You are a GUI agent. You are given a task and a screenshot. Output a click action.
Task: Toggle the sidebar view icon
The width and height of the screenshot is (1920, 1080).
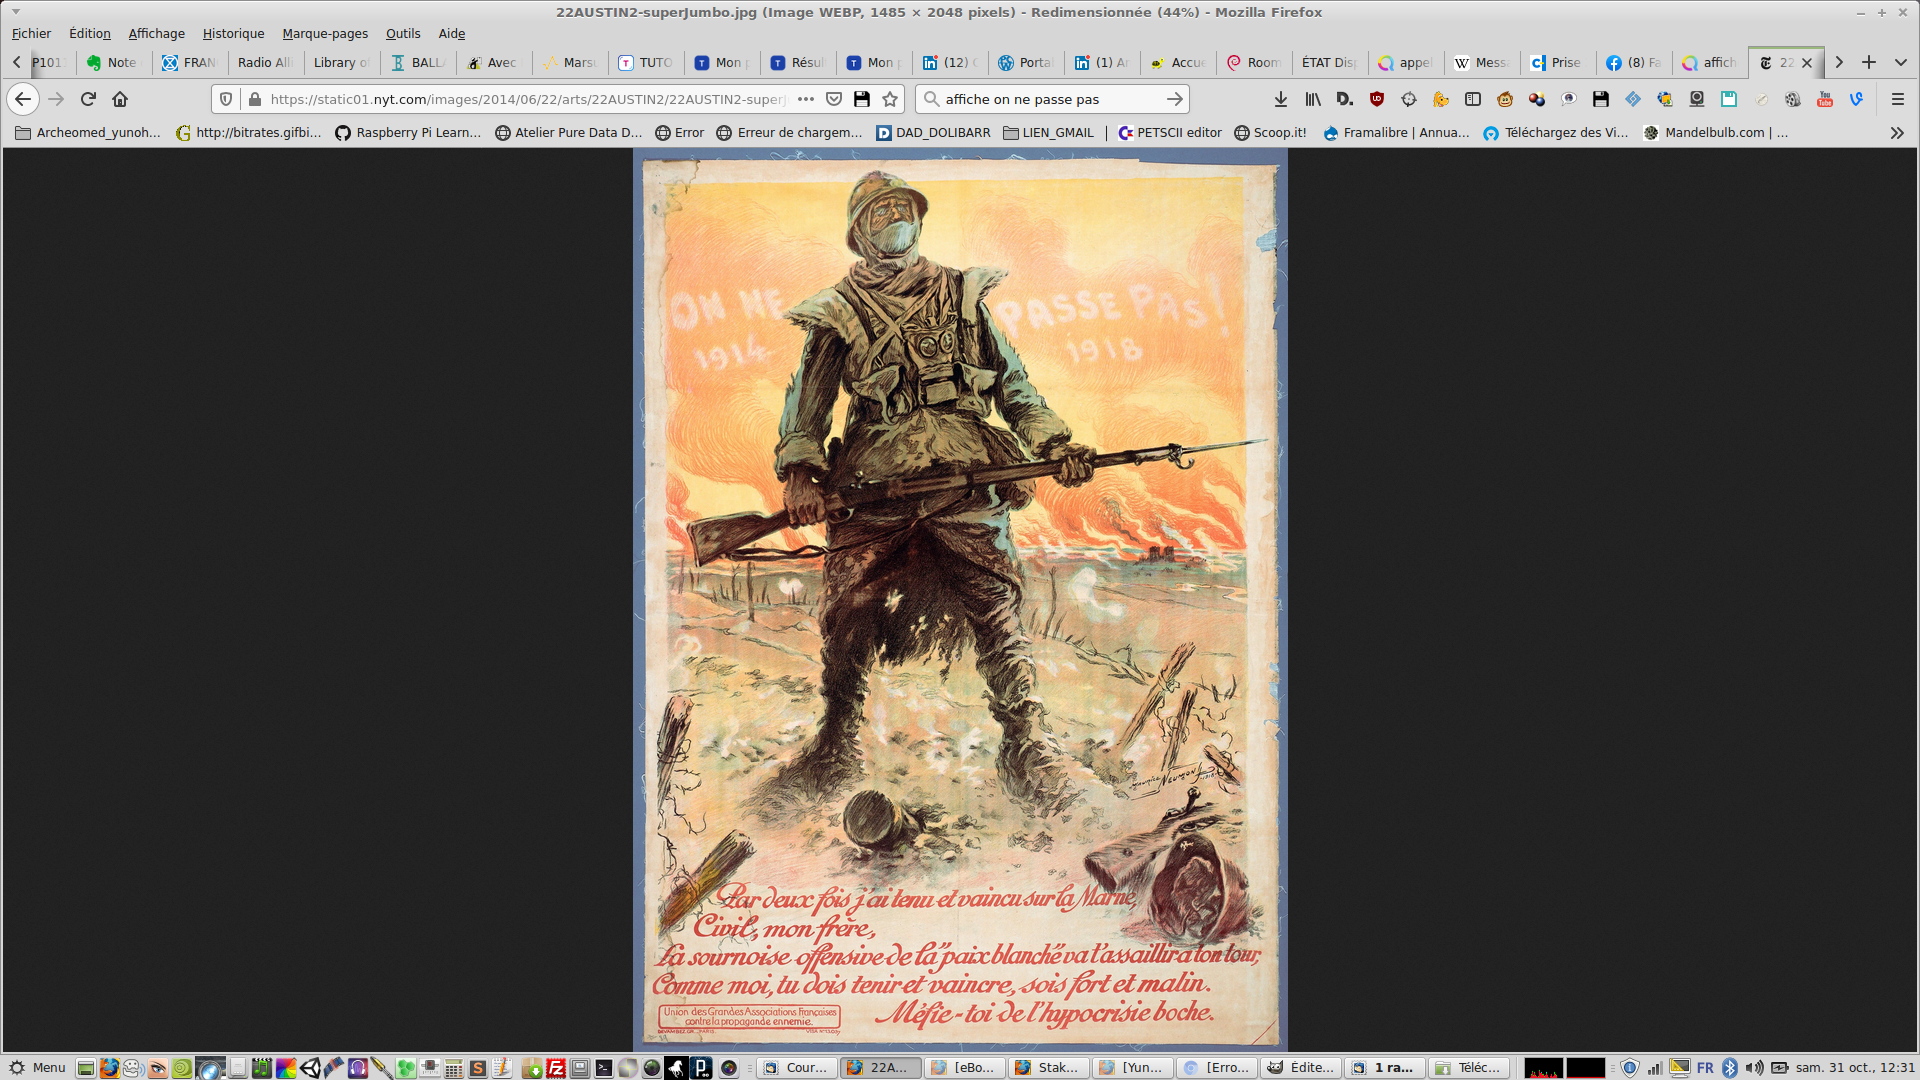1473,99
